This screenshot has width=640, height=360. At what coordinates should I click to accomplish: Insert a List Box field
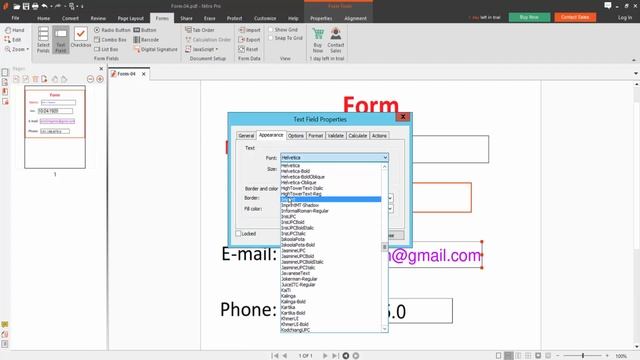coord(106,49)
